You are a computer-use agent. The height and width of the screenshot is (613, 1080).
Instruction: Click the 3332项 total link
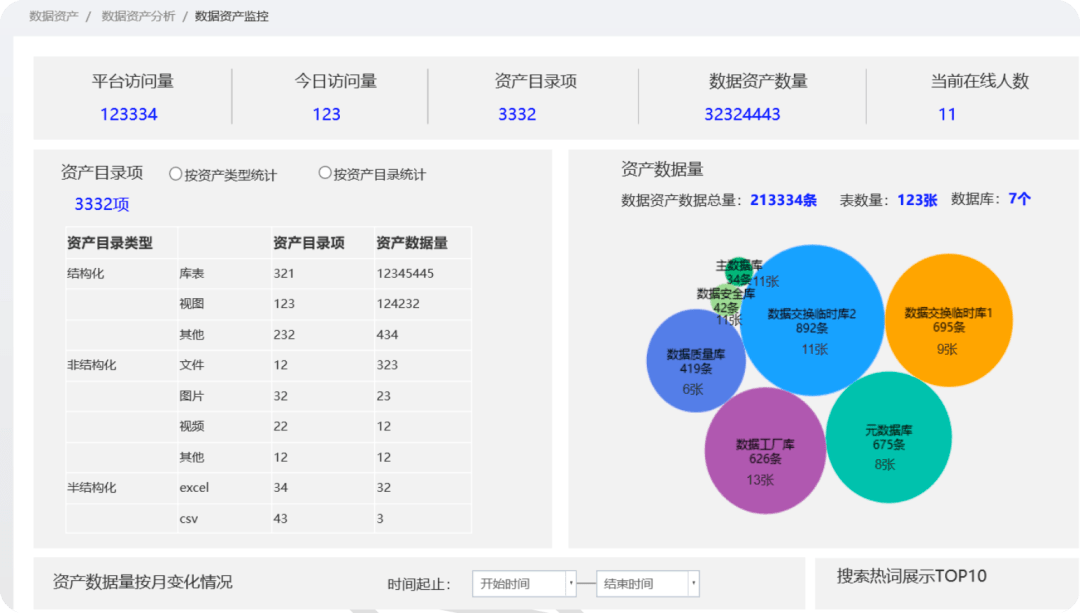point(102,204)
